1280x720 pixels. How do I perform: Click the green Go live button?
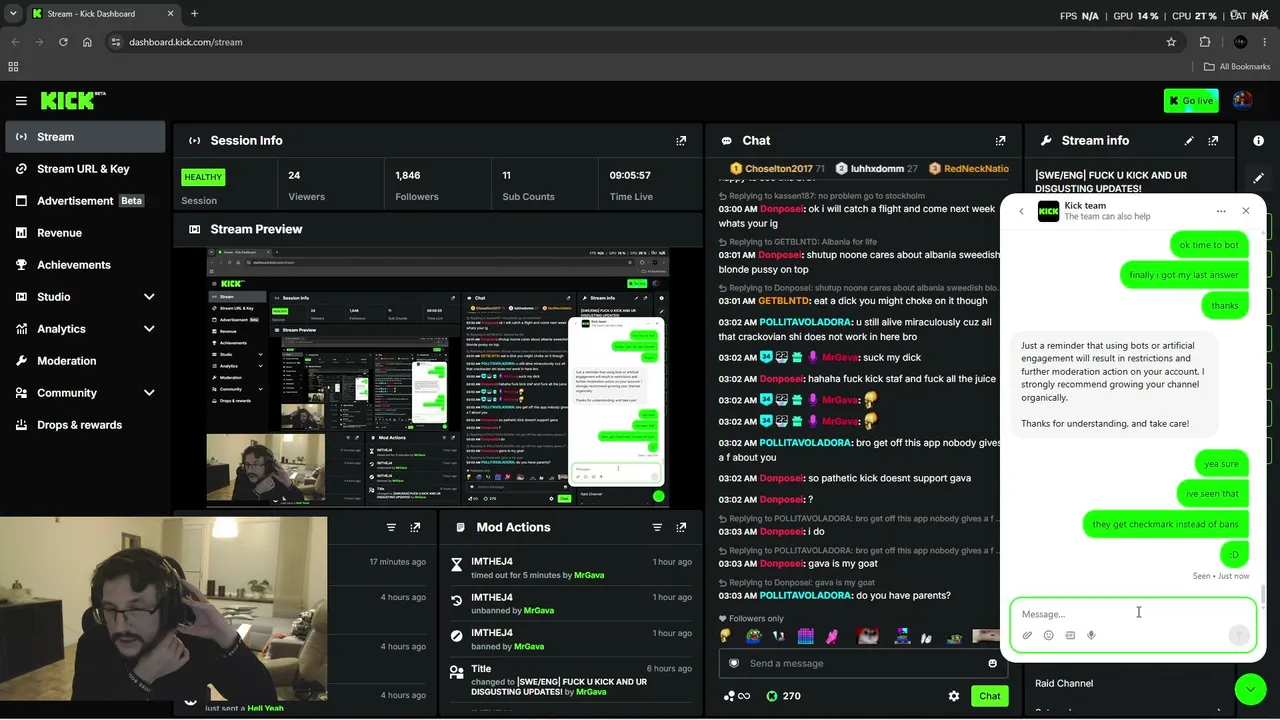[x=1191, y=100]
